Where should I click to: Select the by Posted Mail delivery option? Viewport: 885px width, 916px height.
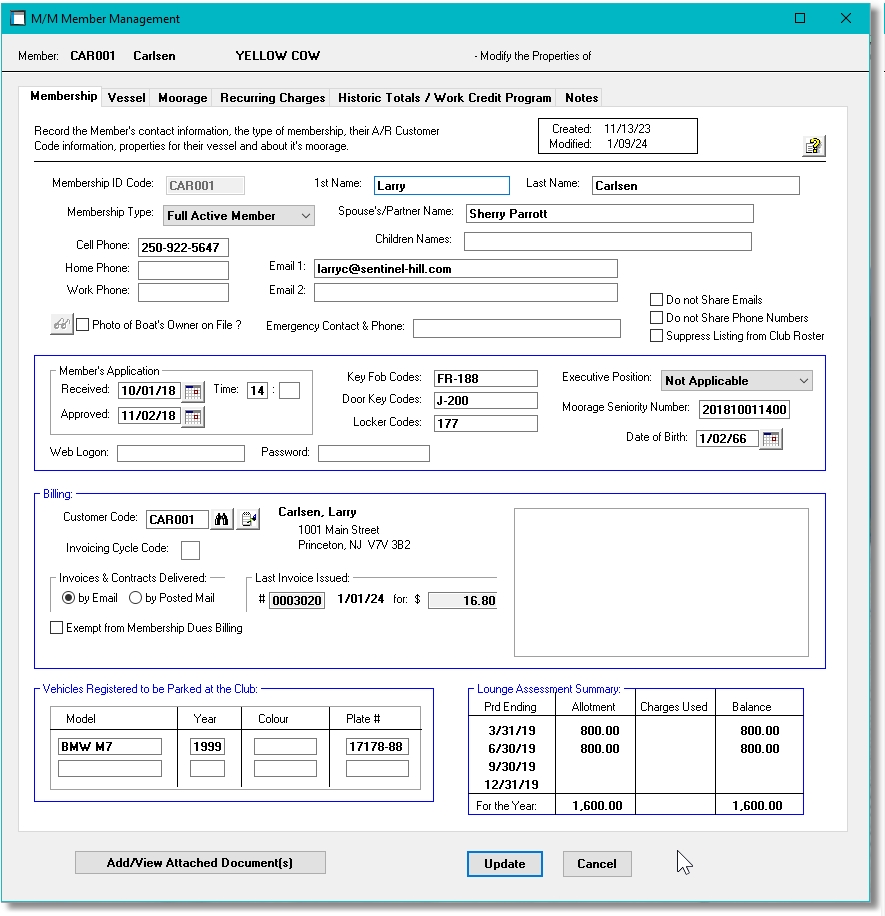coord(136,598)
